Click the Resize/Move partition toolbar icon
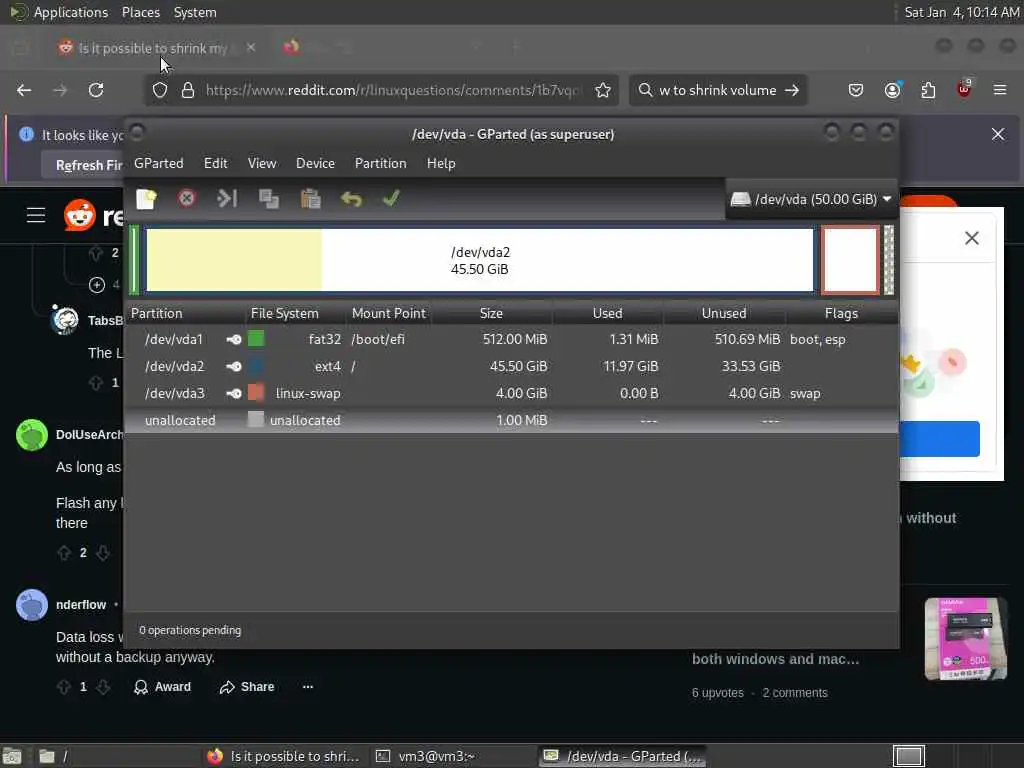This screenshot has width=1024, height=768. click(x=227, y=198)
